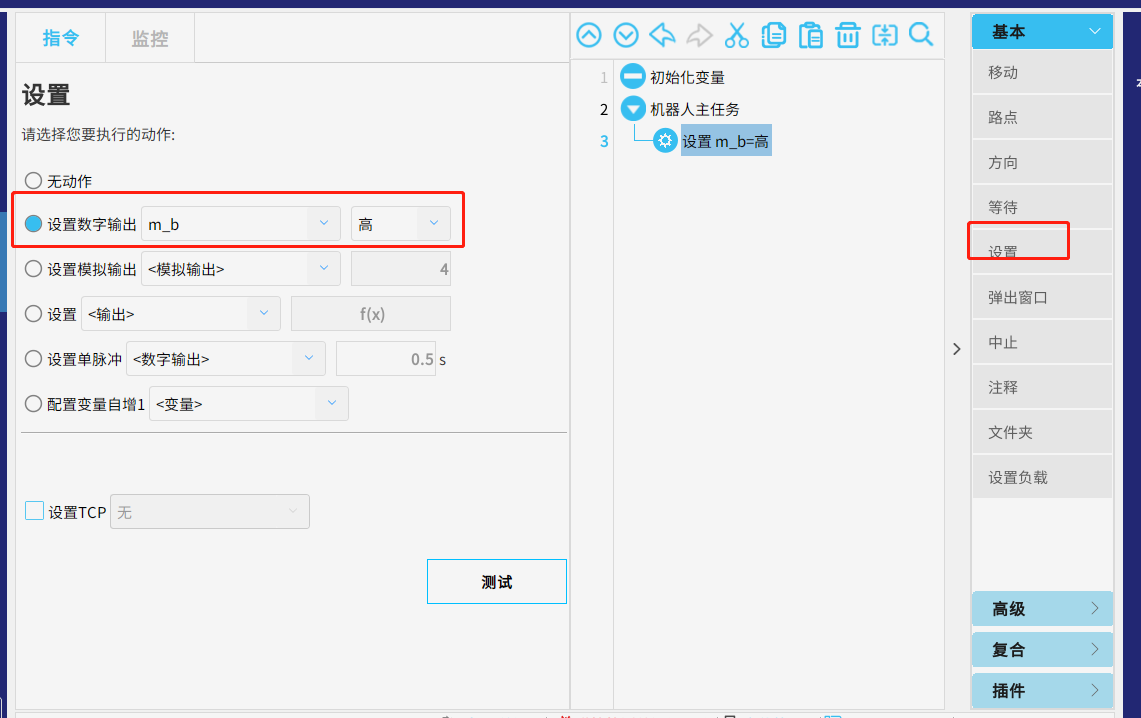Click the paste clipboard icon
This screenshot has width=1141, height=718.
click(810, 36)
